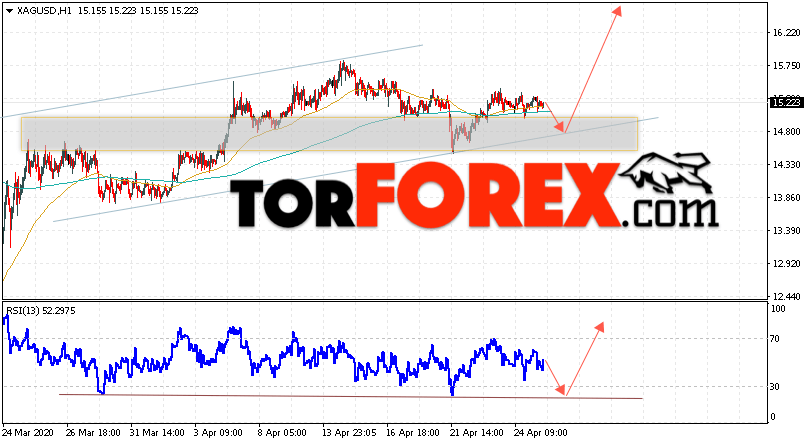808x444 pixels.
Task: Click the RSI scale value 30
Action: pyautogui.click(x=776, y=386)
